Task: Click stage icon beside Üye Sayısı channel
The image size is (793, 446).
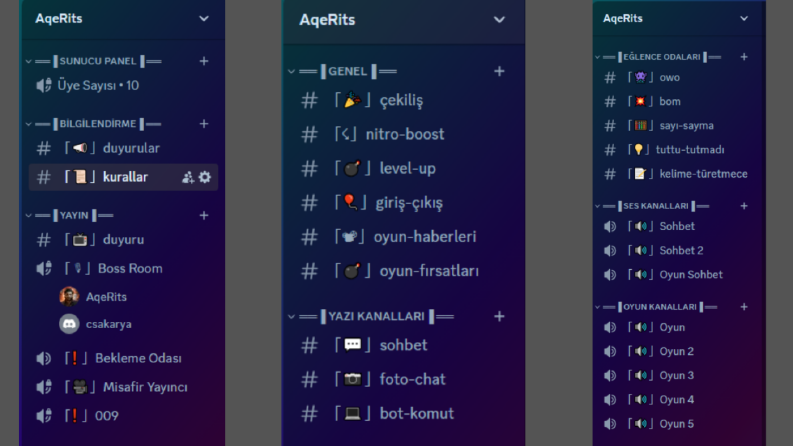Action: 43,85
